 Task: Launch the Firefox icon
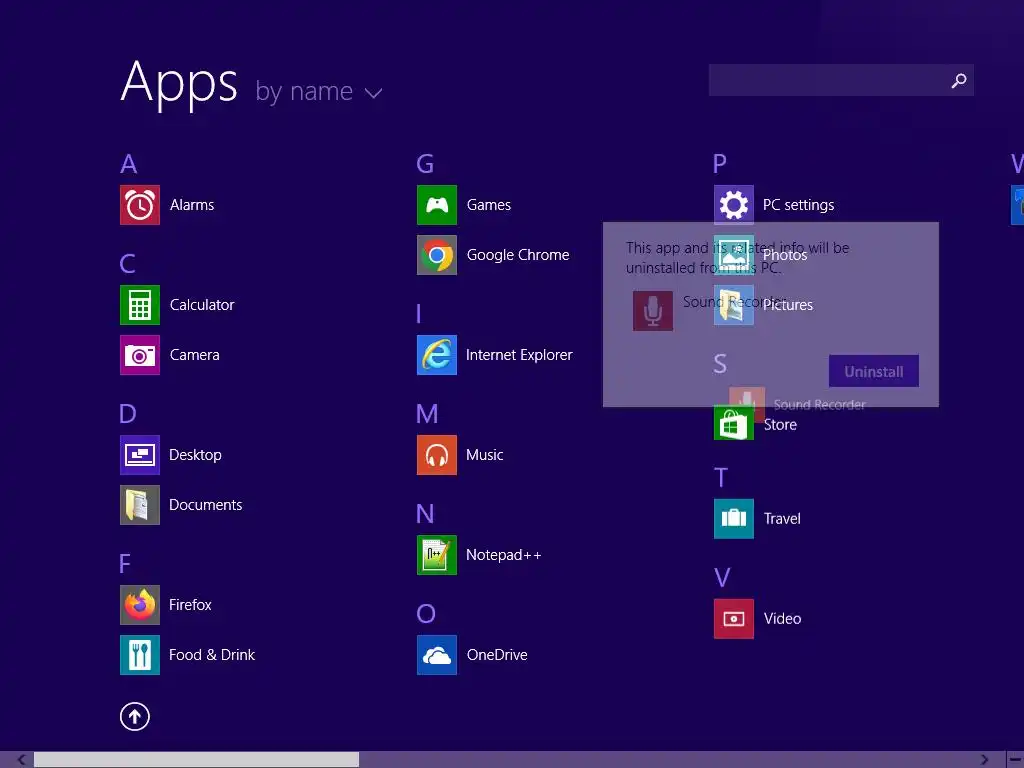point(140,605)
